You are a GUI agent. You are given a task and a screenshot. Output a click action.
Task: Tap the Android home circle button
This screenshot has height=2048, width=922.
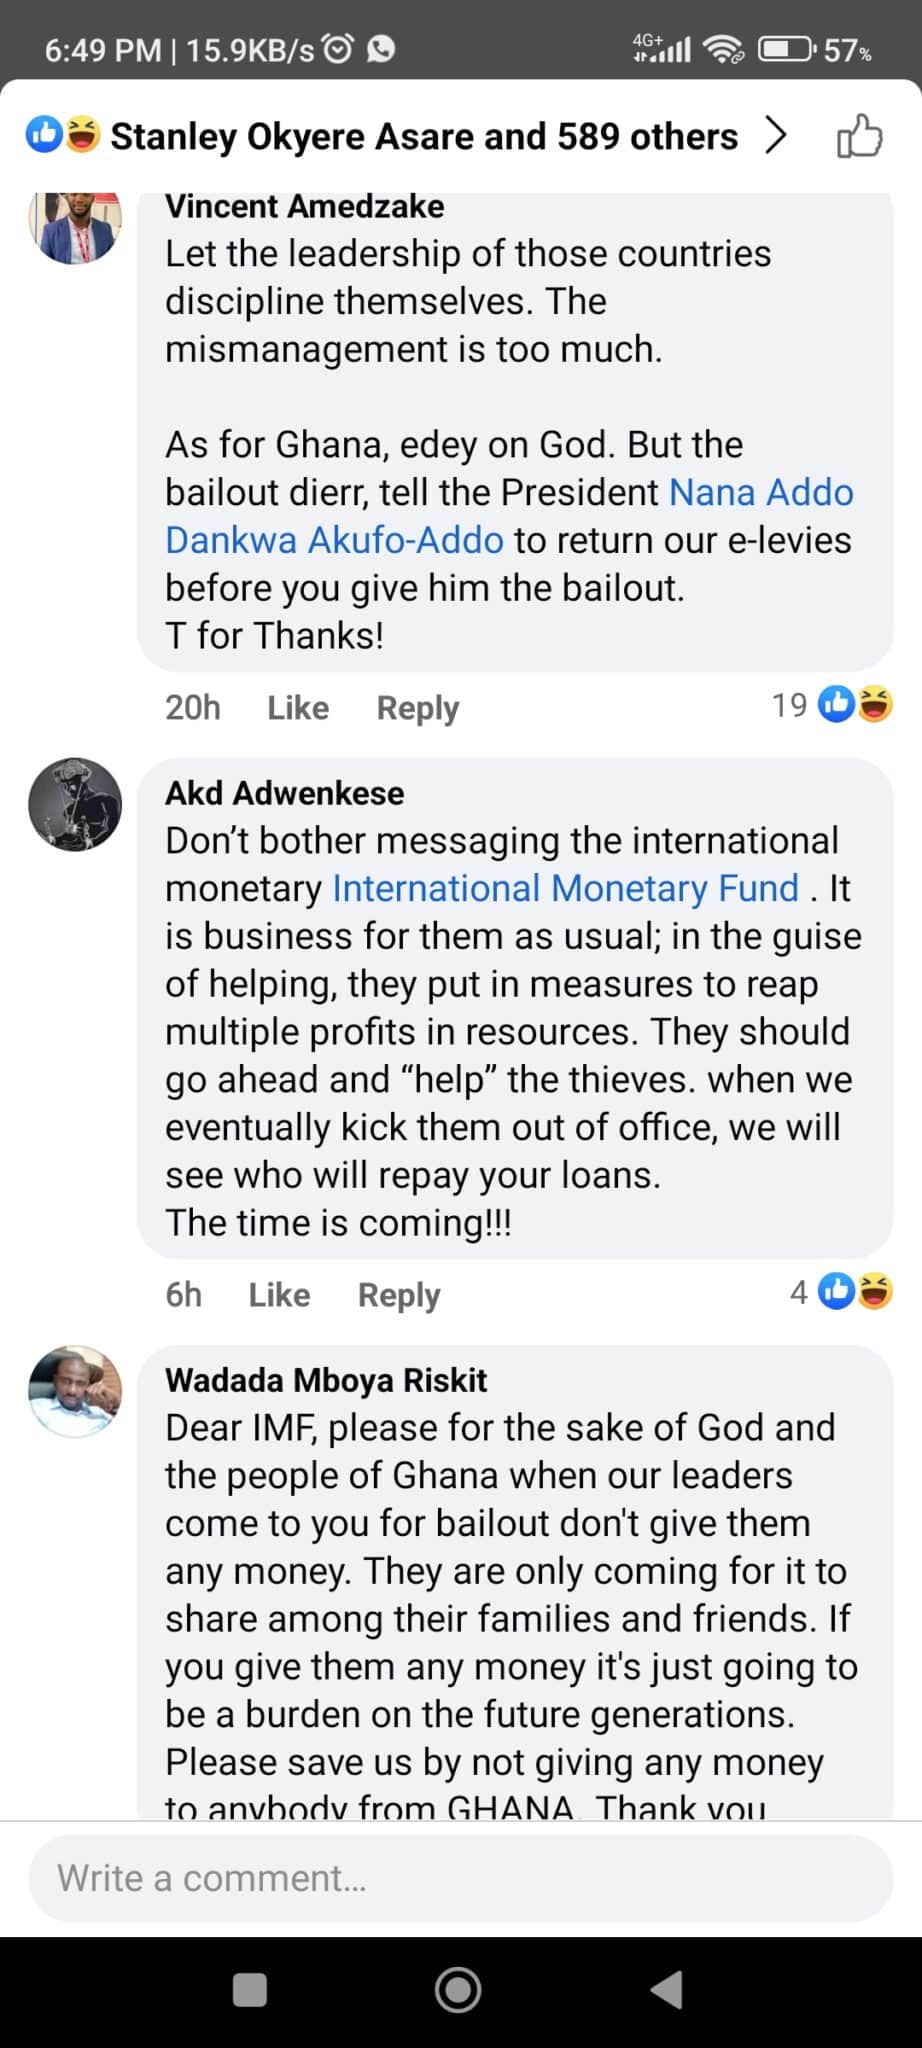(459, 1990)
